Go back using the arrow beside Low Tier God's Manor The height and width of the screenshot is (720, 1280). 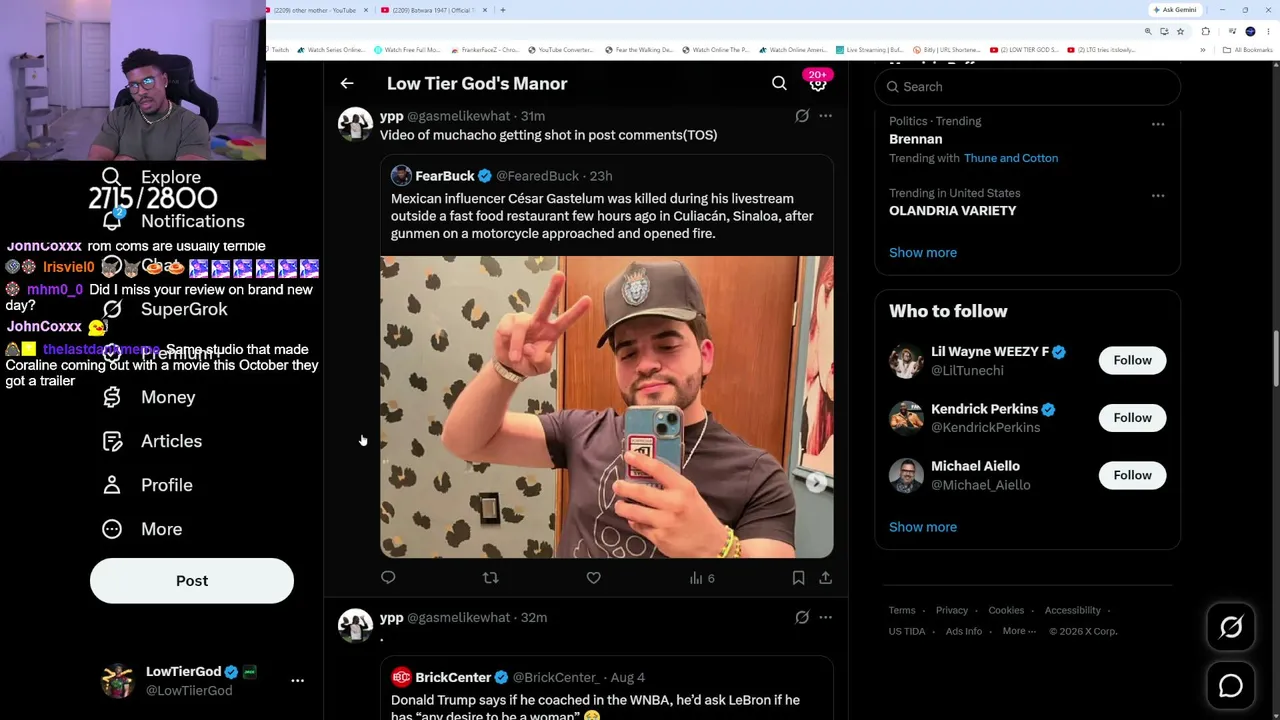pyautogui.click(x=347, y=83)
